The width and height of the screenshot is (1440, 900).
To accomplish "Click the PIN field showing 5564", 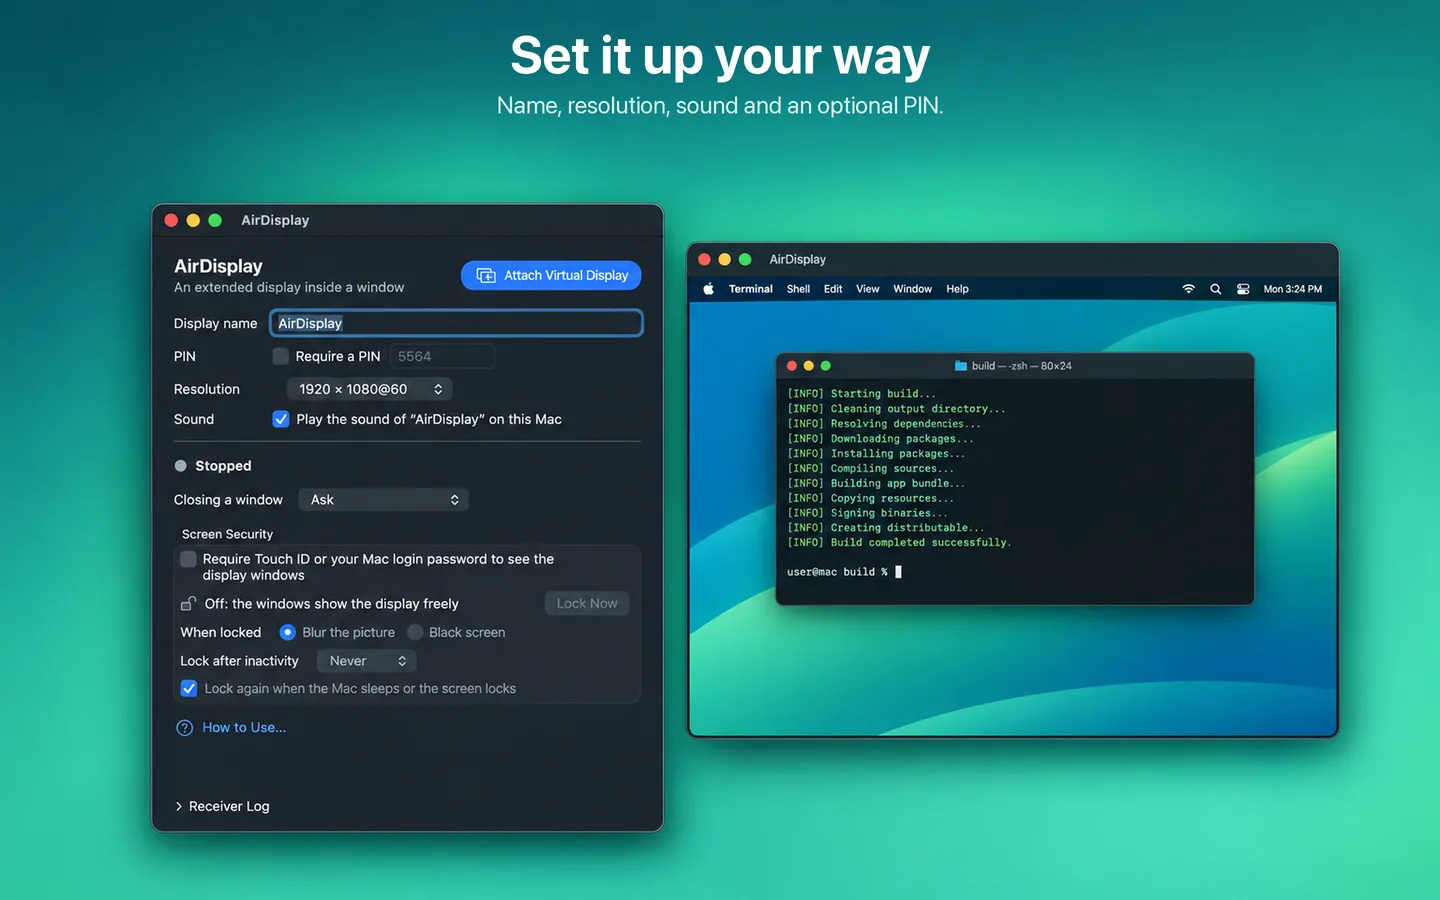I will pos(442,356).
